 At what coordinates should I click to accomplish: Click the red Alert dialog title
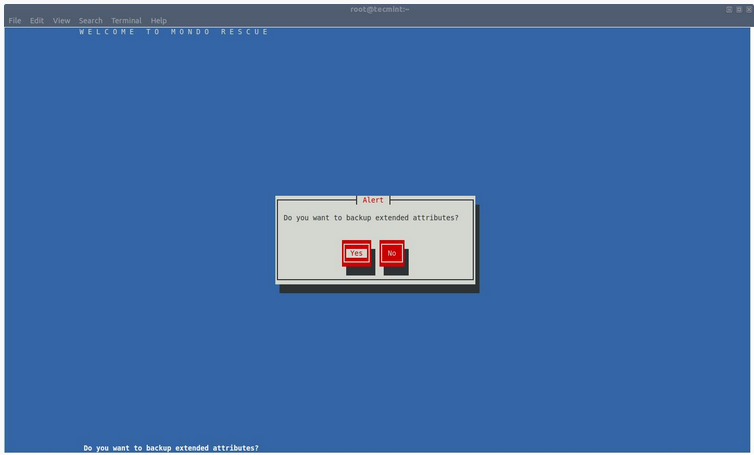(372, 200)
